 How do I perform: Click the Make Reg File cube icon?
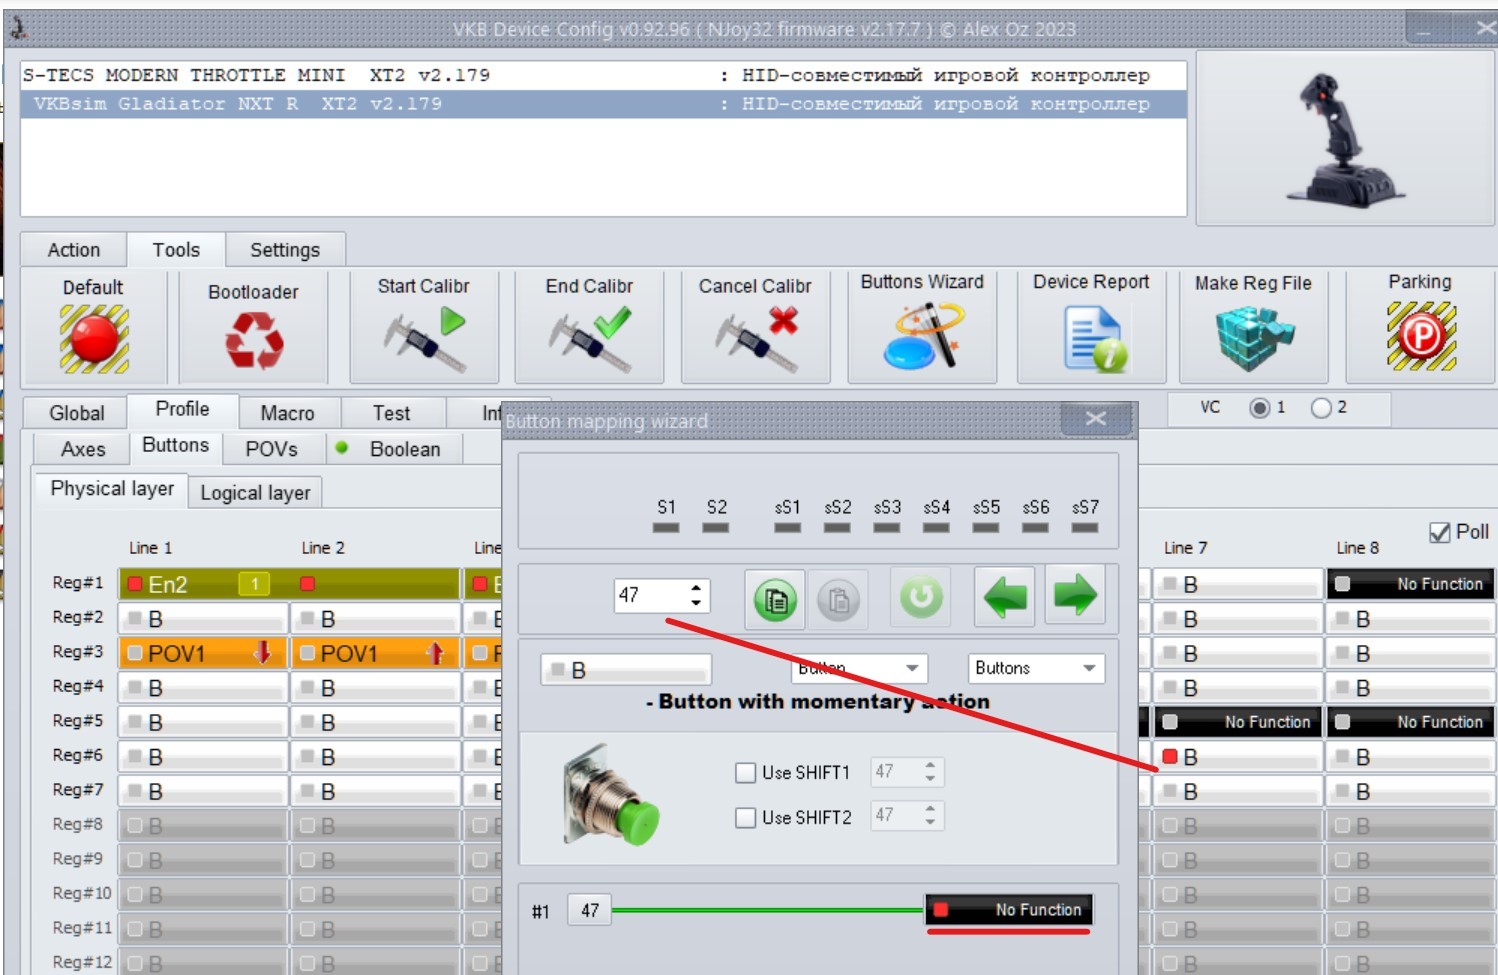tap(1254, 338)
